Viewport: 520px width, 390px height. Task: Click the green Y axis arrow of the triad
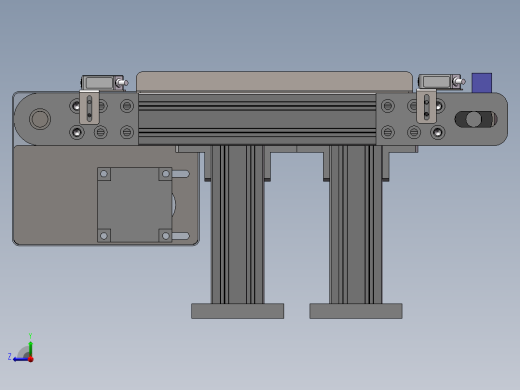point(30,347)
